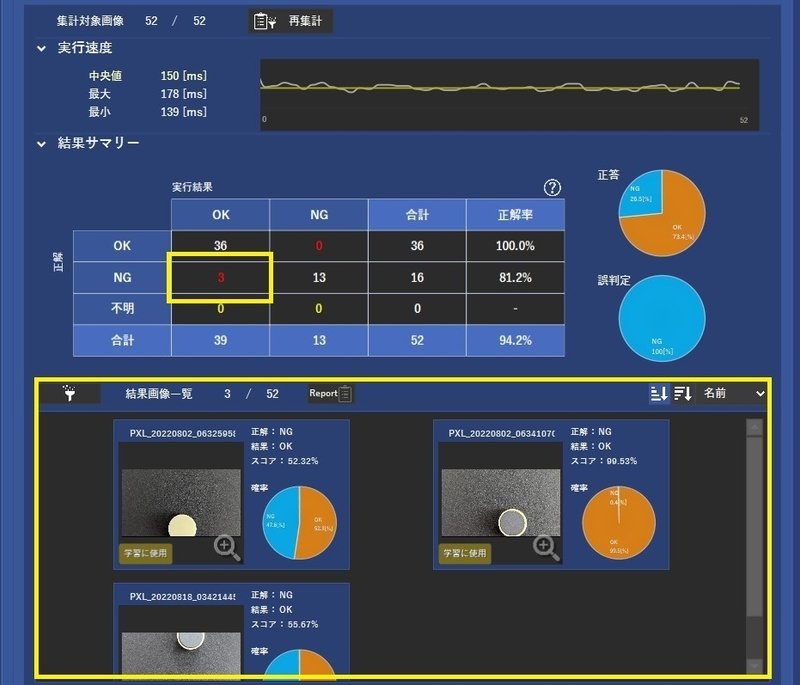
Task: Click the 不明 OK cell yellow 0
Action: (x=220, y=309)
